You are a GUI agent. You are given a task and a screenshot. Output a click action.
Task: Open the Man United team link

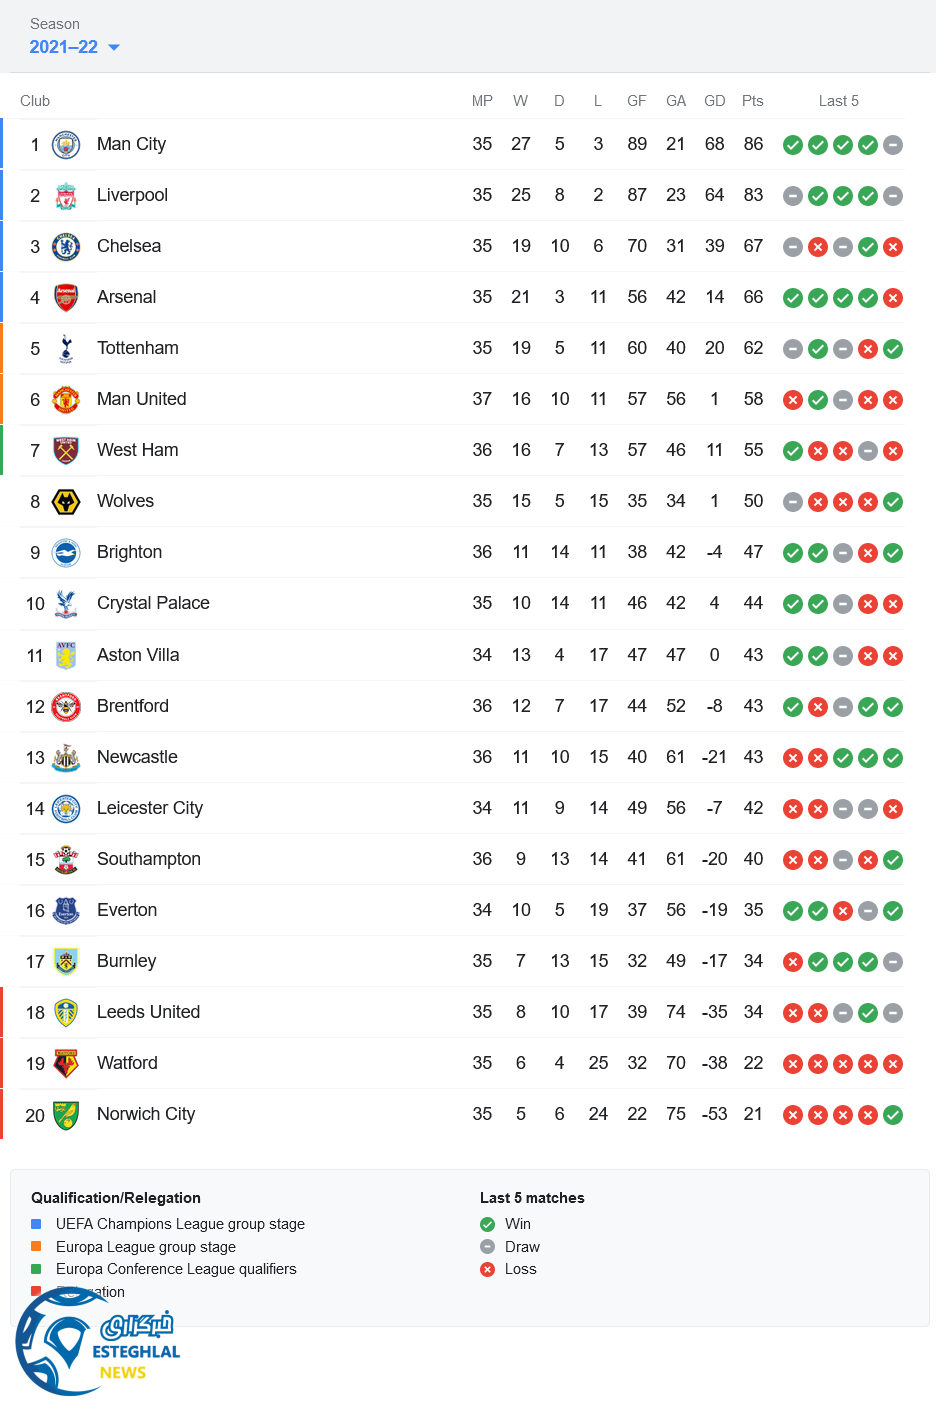tap(141, 399)
